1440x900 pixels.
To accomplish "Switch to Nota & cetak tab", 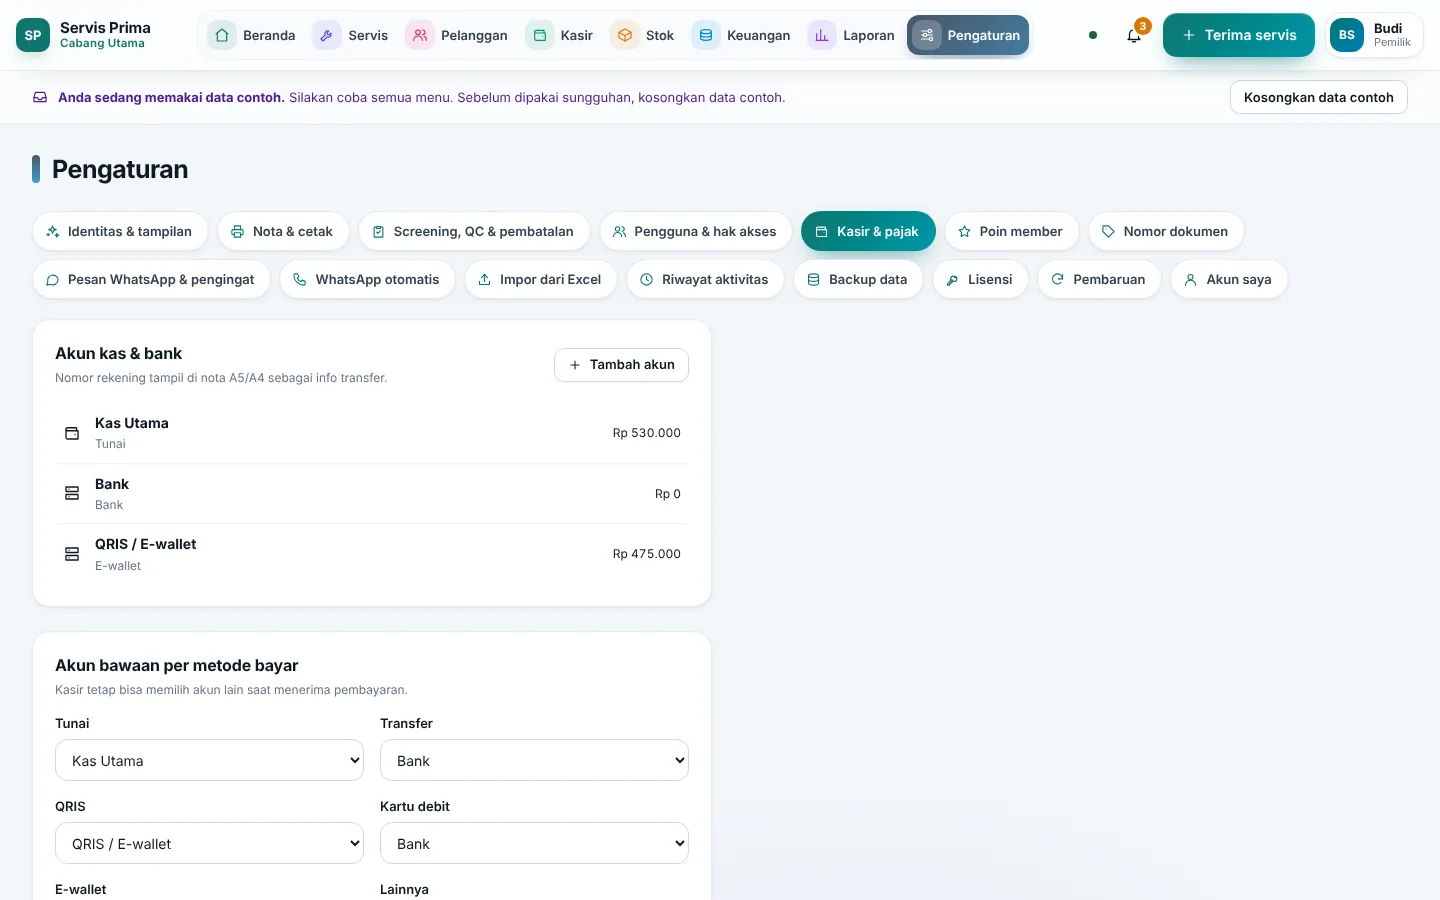I will [283, 231].
